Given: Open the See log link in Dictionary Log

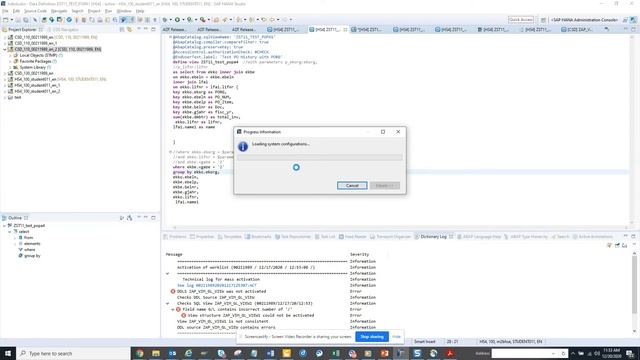Looking at the screenshot, I should [x=217, y=285].
